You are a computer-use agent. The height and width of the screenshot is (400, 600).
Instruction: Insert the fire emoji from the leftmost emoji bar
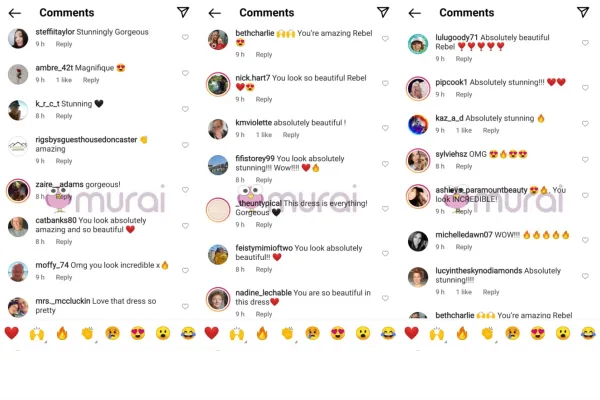coord(62,333)
